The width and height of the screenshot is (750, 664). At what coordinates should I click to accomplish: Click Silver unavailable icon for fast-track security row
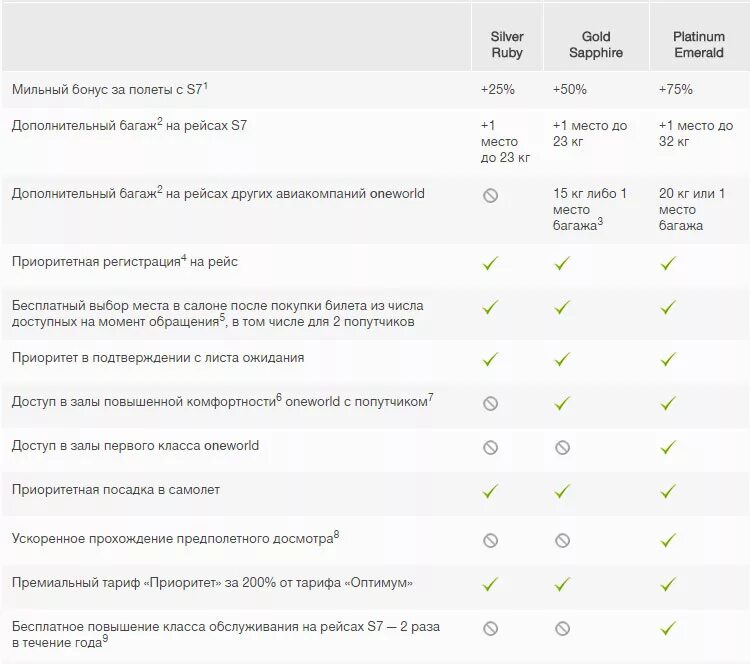(x=490, y=540)
